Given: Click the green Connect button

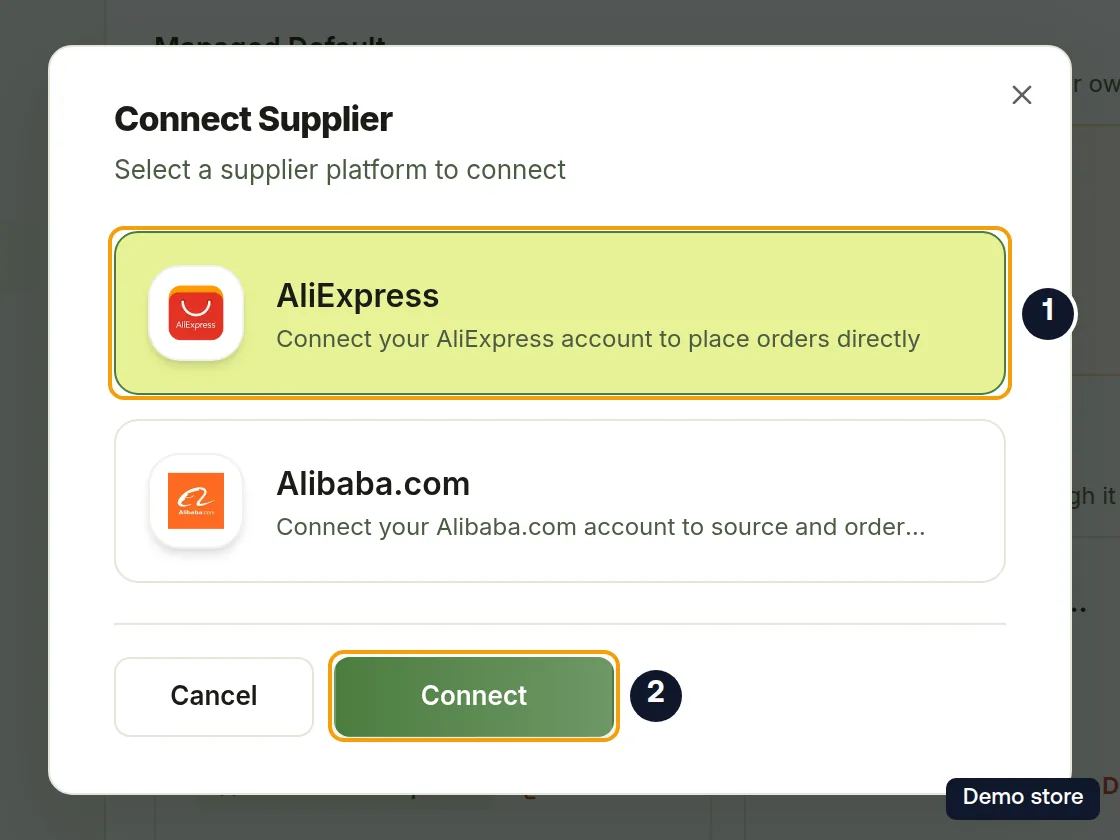Looking at the screenshot, I should [474, 696].
